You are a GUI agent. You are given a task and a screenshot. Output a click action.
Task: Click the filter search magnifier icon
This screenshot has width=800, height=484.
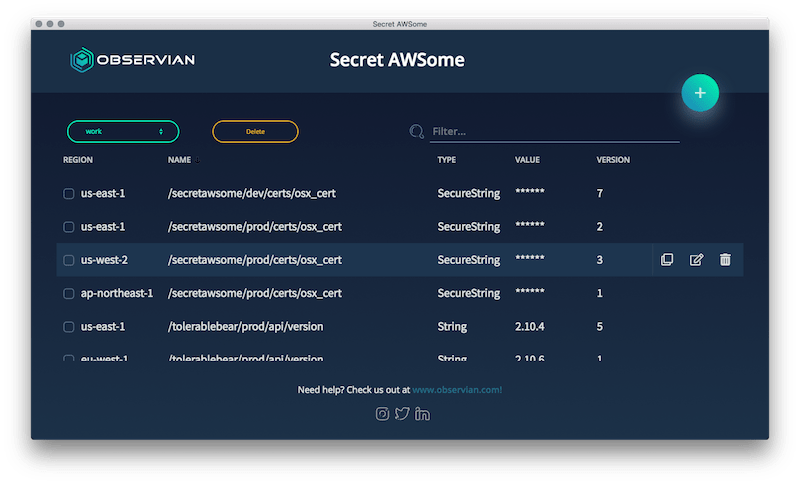(x=416, y=132)
